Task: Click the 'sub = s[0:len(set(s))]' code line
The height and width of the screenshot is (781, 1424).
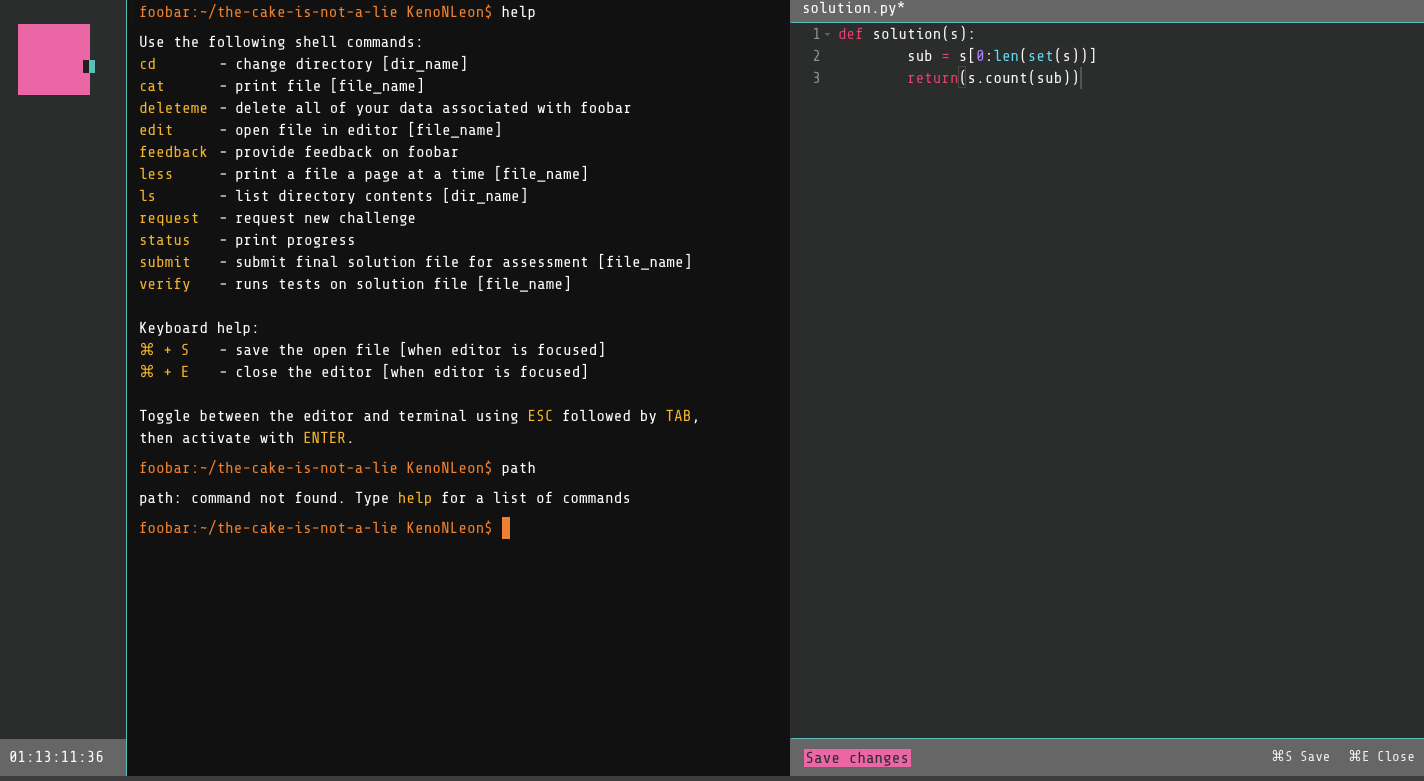Action: 1002,56
